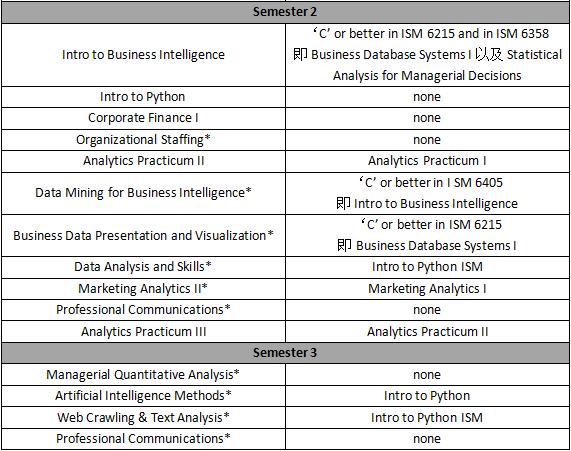Select the Analytics Practicum I prerequisite cell
Screen dimensions: 571x451
click(428, 161)
